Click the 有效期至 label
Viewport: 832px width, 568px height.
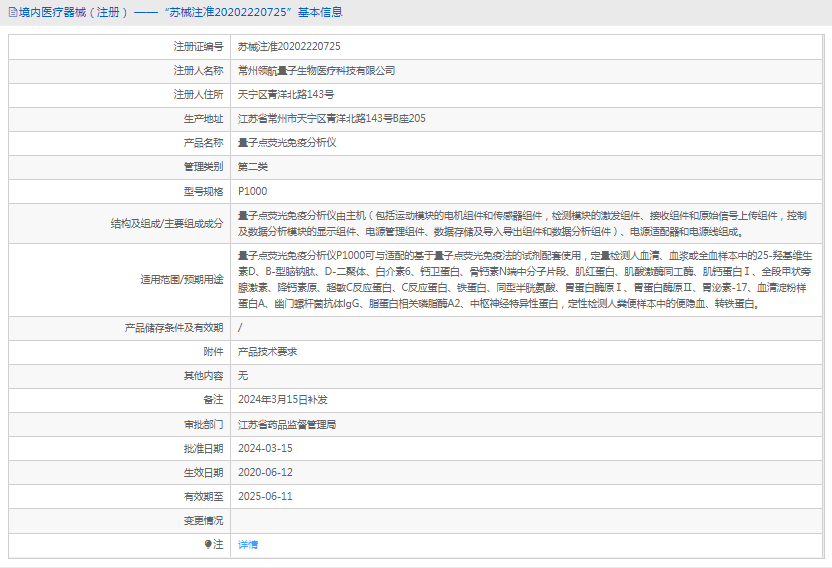click(203, 496)
